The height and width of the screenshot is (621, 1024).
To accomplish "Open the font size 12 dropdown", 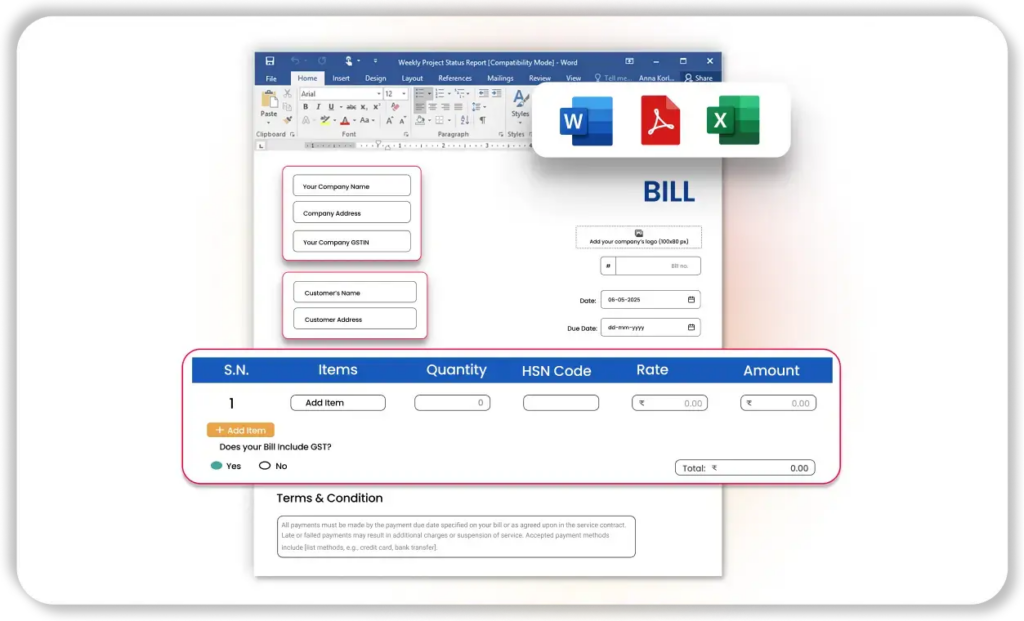I will [x=404, y=94].
